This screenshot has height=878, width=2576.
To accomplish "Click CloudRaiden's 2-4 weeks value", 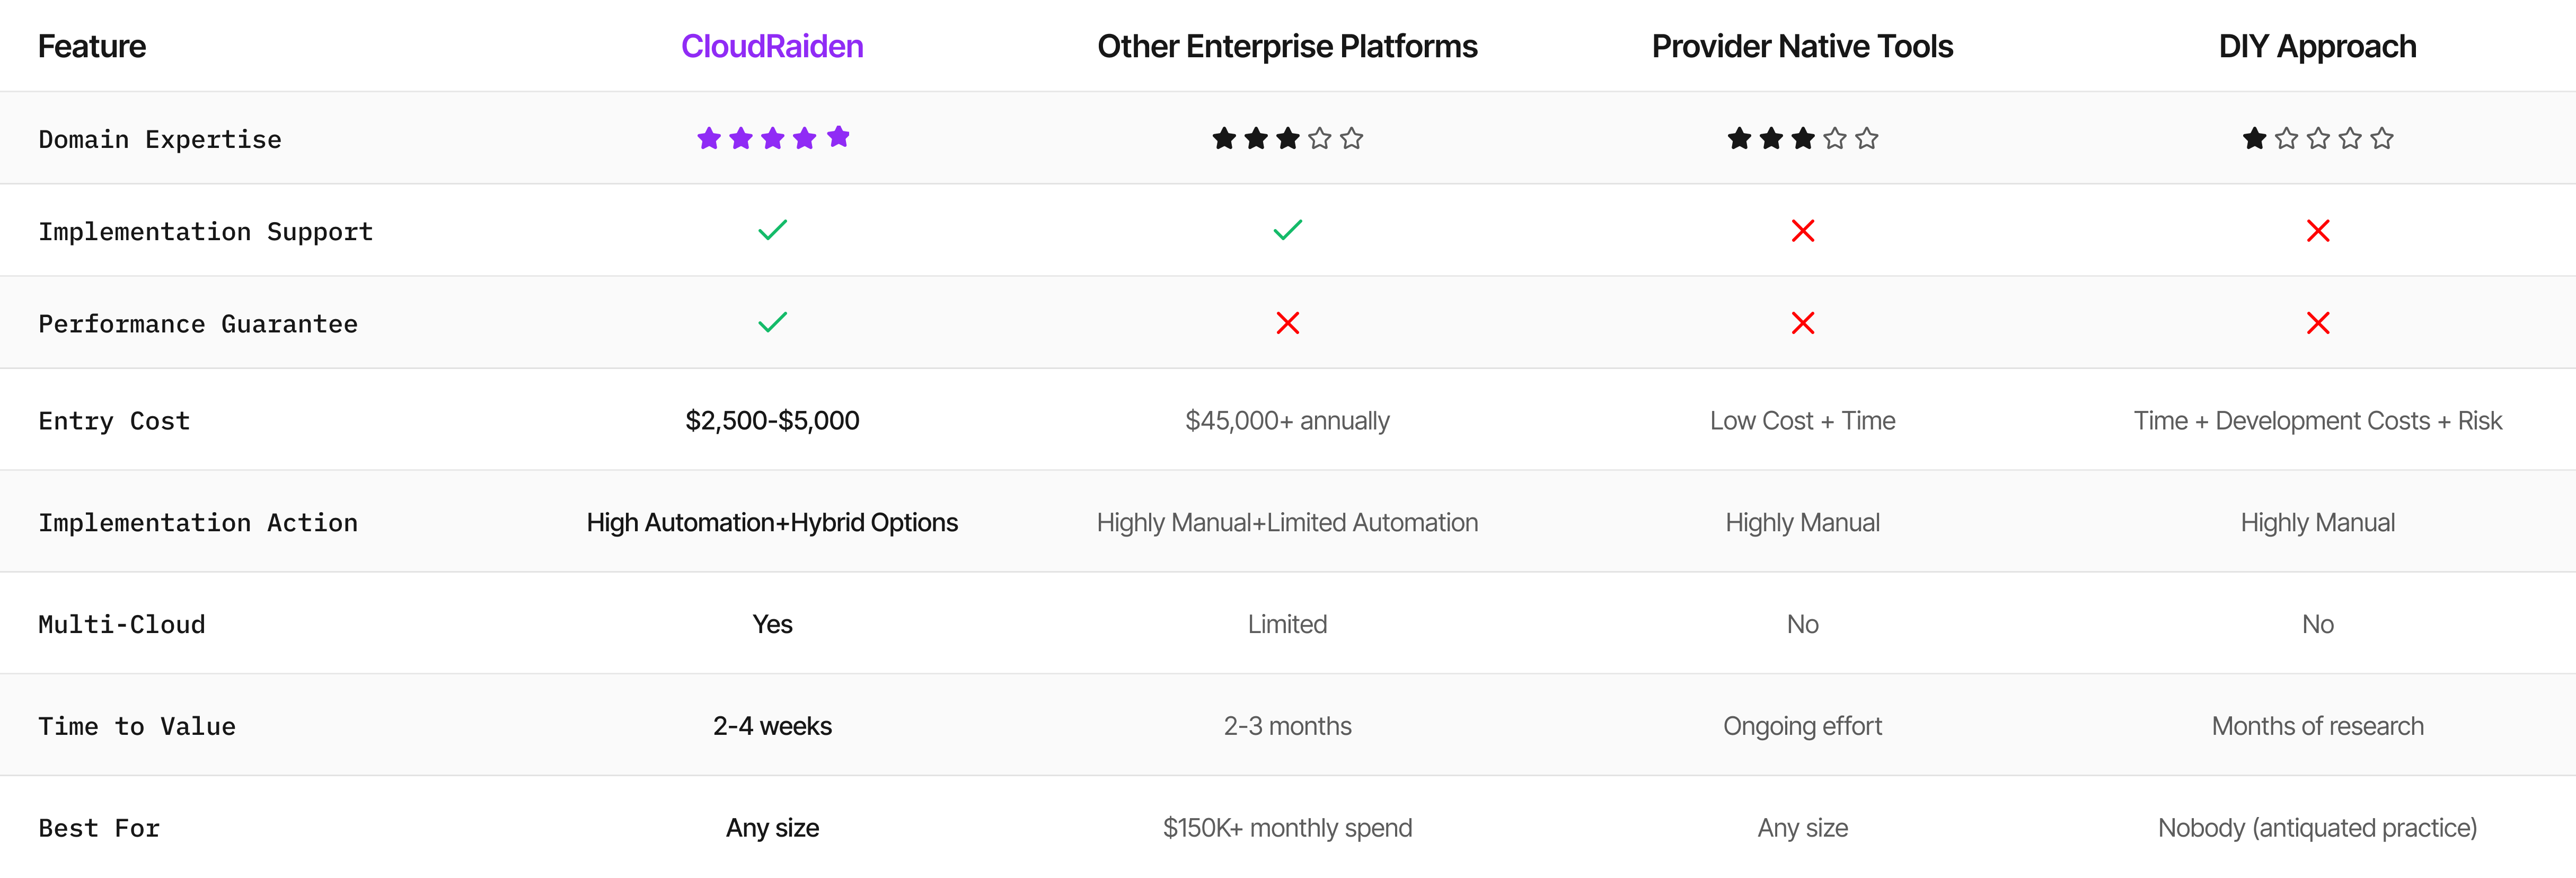I will pyautogui.click(x=772, y=726).
